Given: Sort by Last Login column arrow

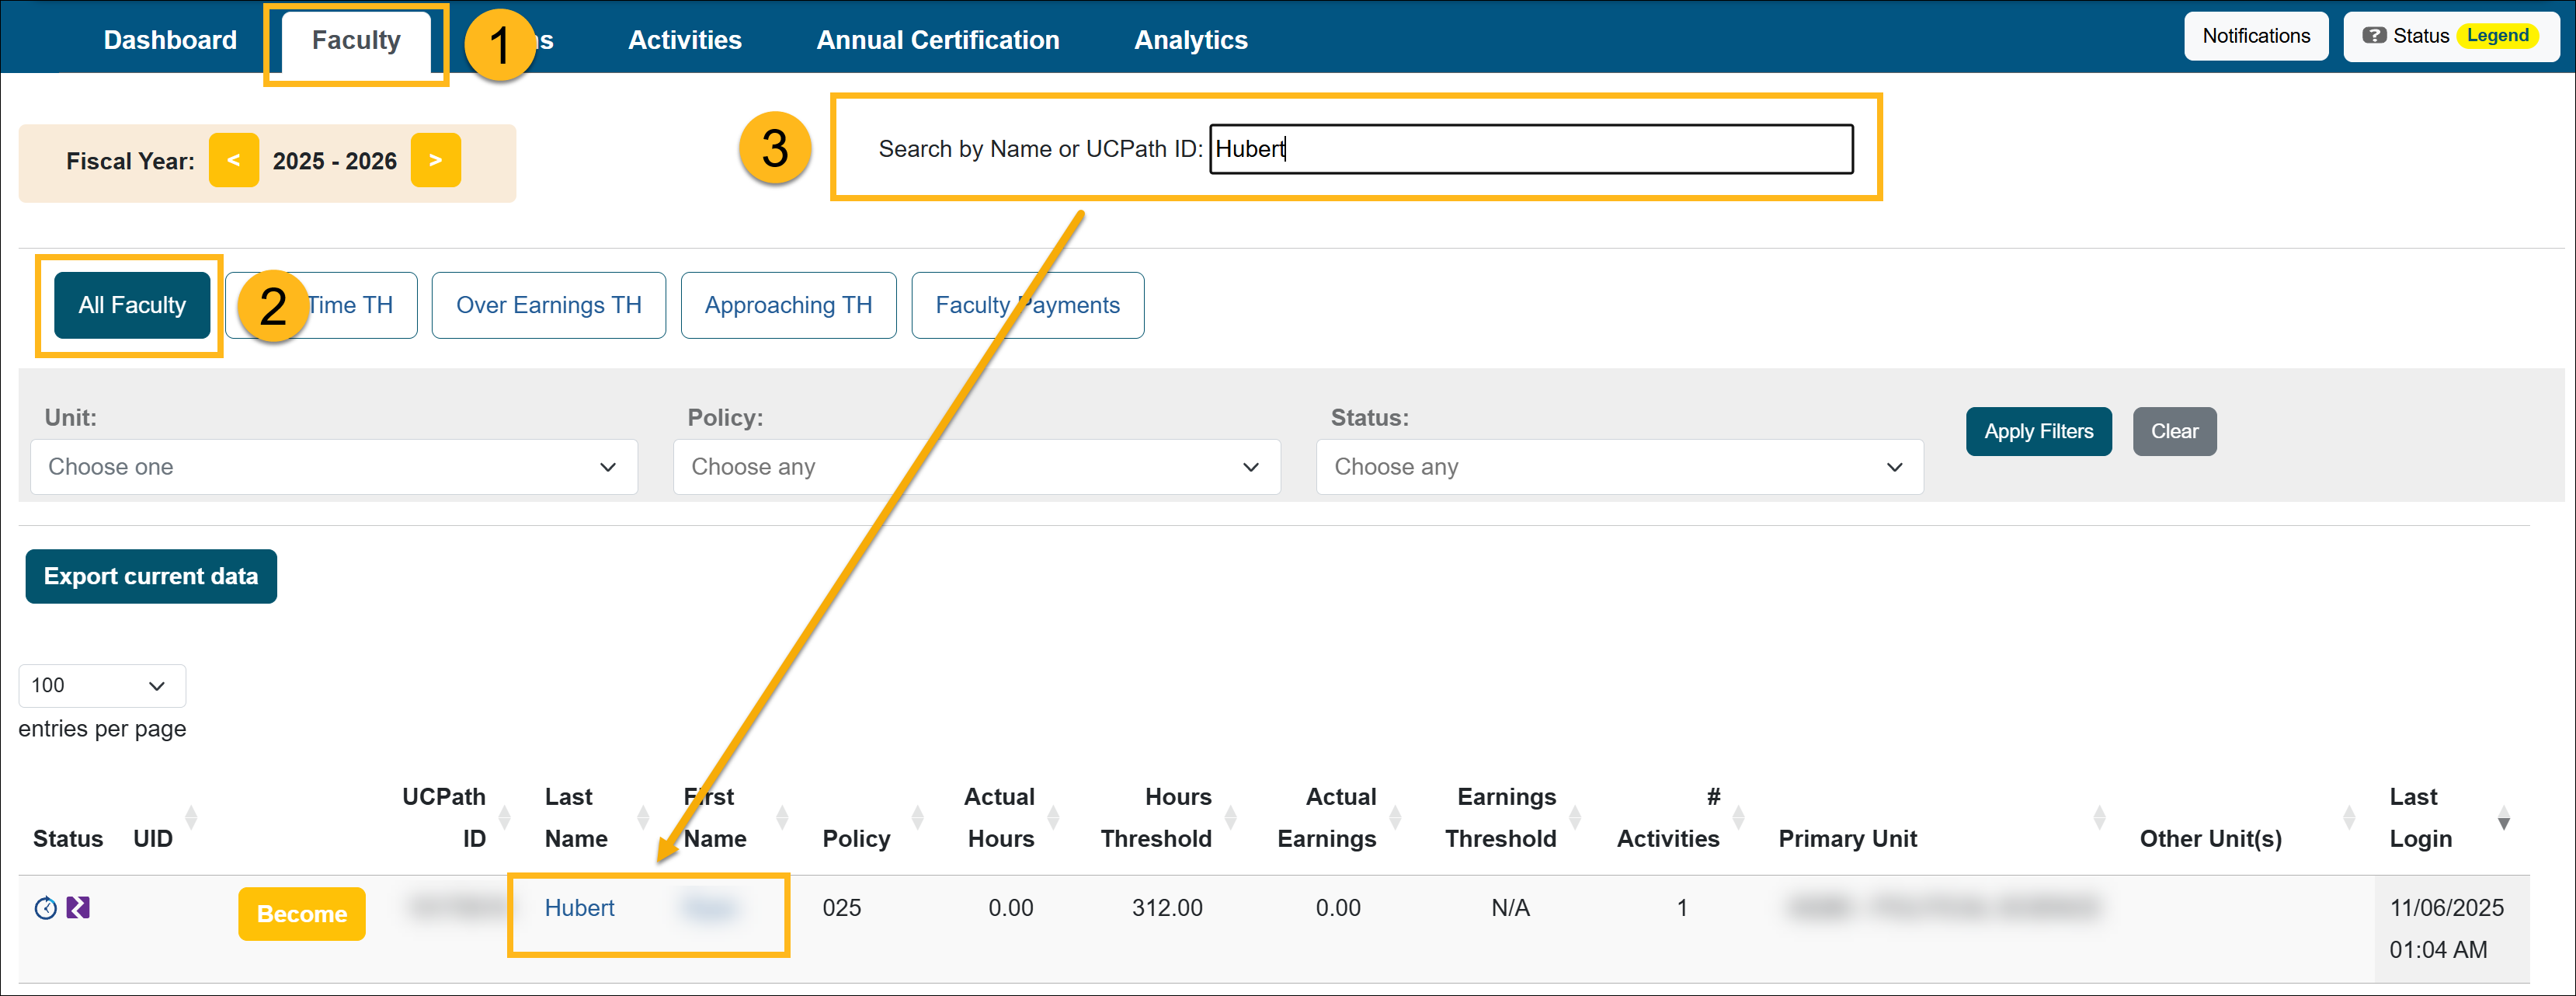Looking at the screenshot, I should coord(2503,818).
